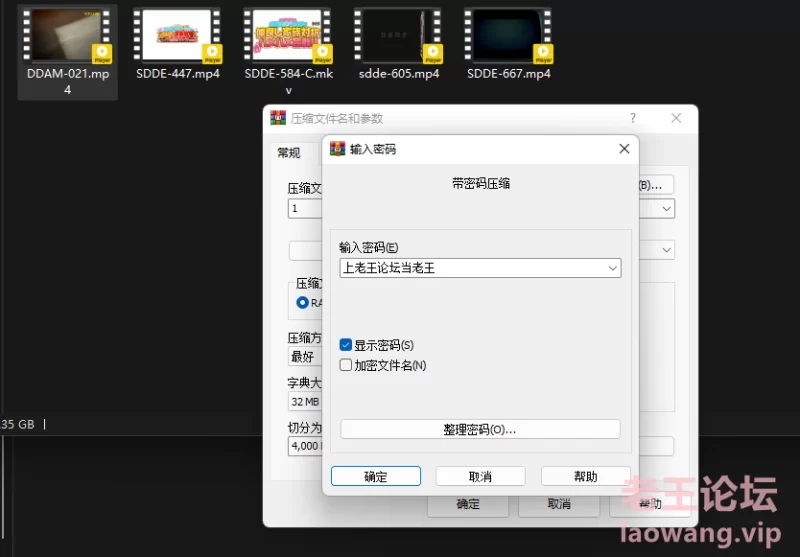The image size is (800, 557).
Task: Close the 压缩文件名和参数 dialog
Action: click(676, 118)
